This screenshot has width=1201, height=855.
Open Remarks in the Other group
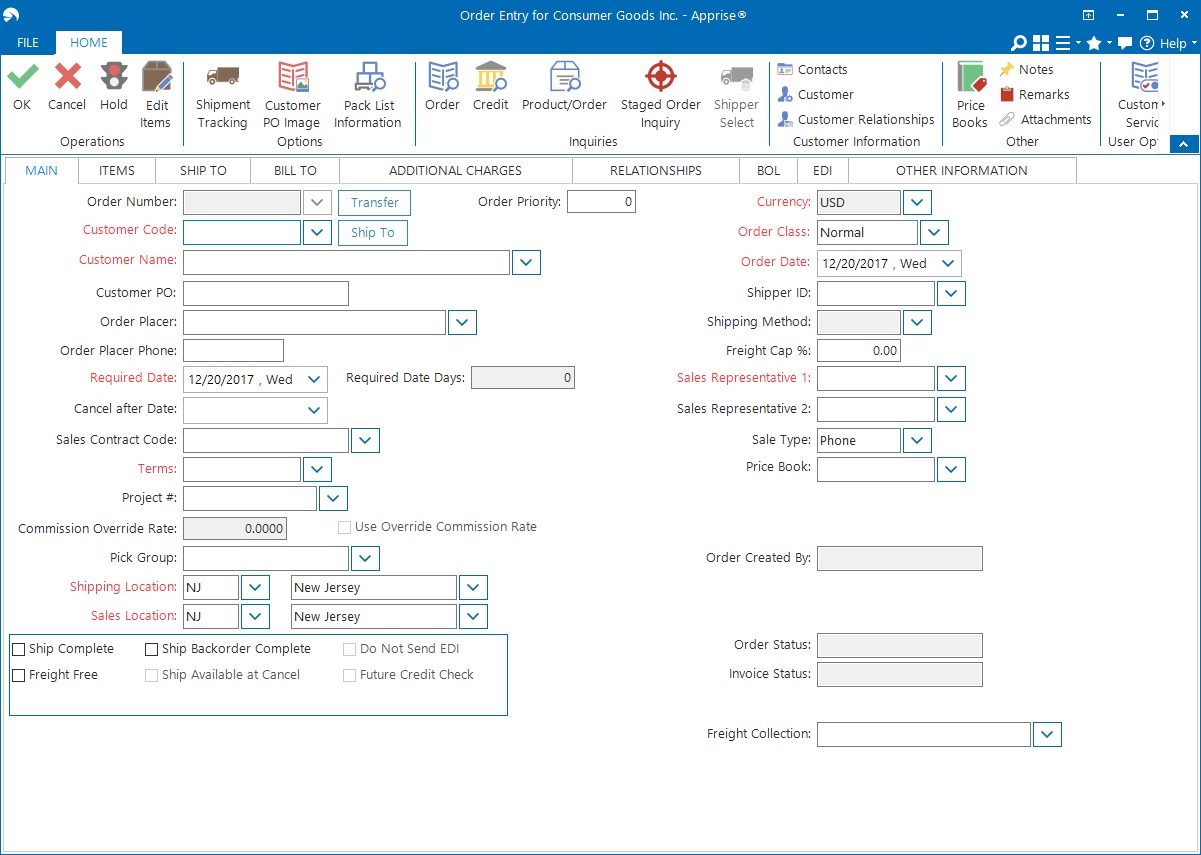click(1034, 95)
